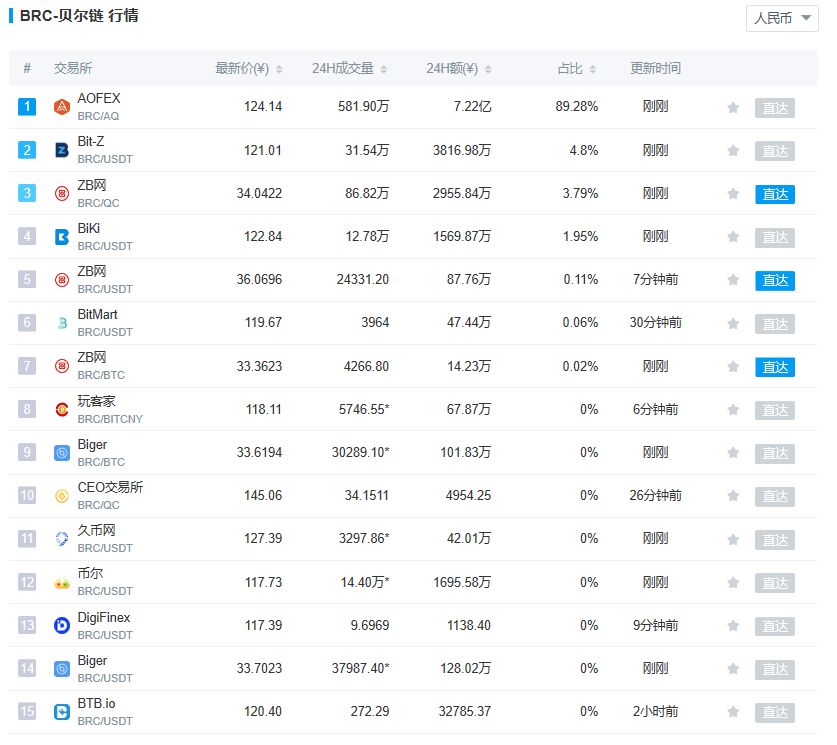Click the 更新时间 column header
This screenshot has width=837, height=745.
(655, 68)
